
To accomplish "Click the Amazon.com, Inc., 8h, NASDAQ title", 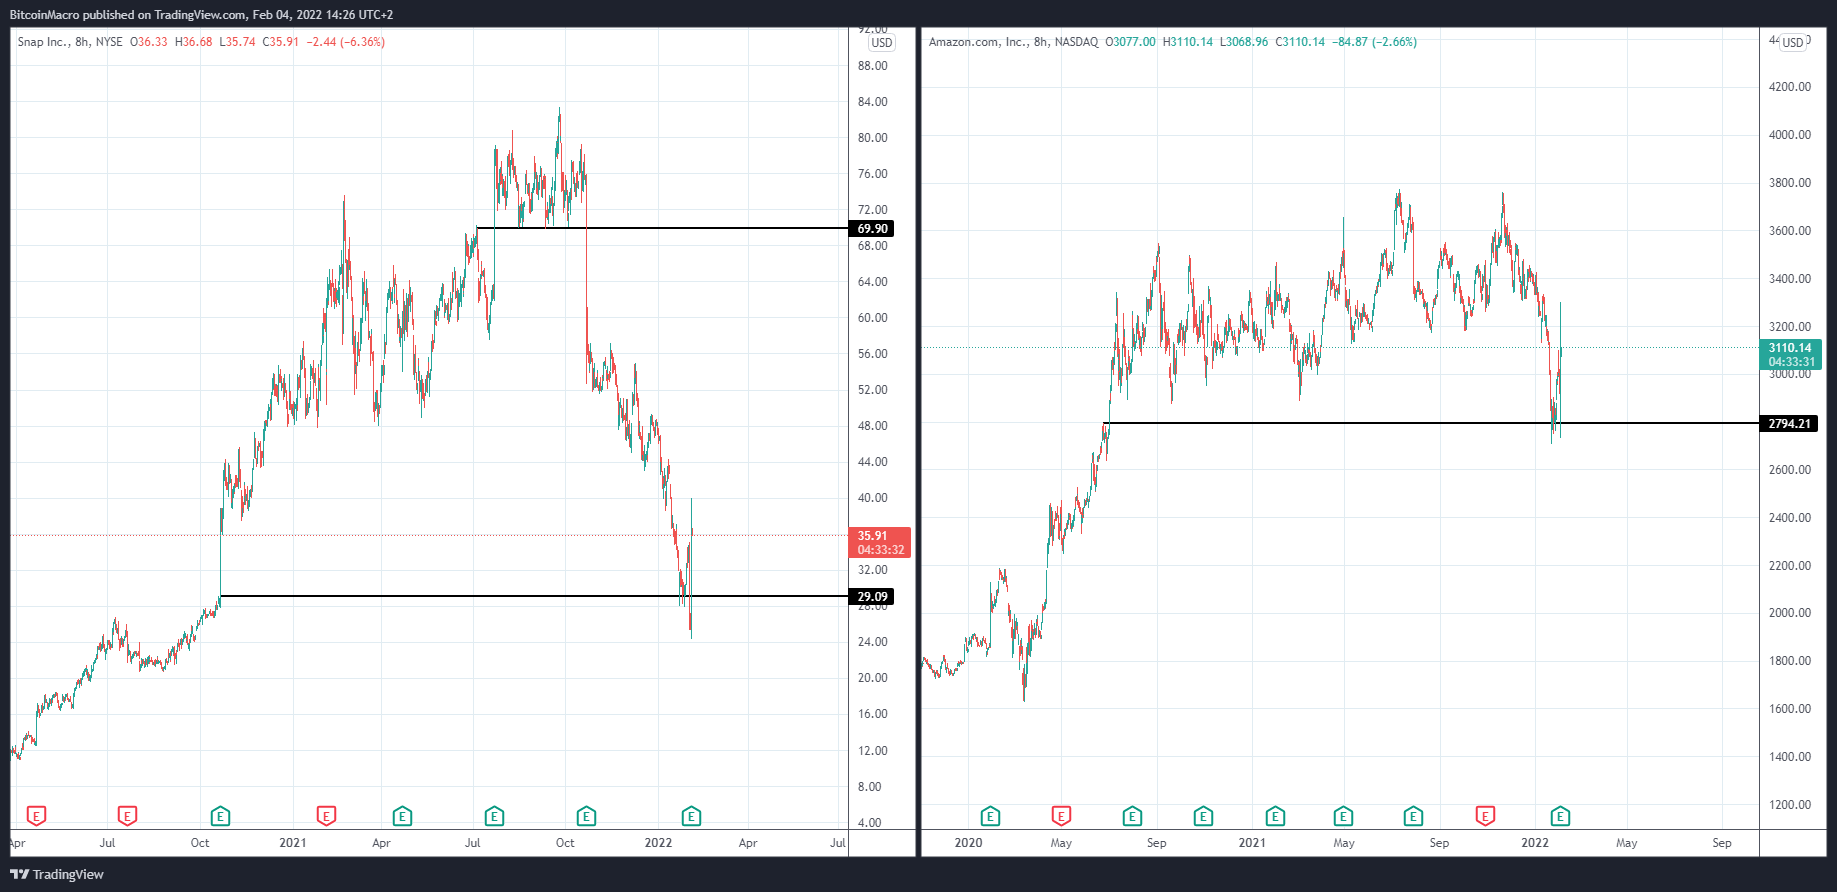I will 1013,42.
